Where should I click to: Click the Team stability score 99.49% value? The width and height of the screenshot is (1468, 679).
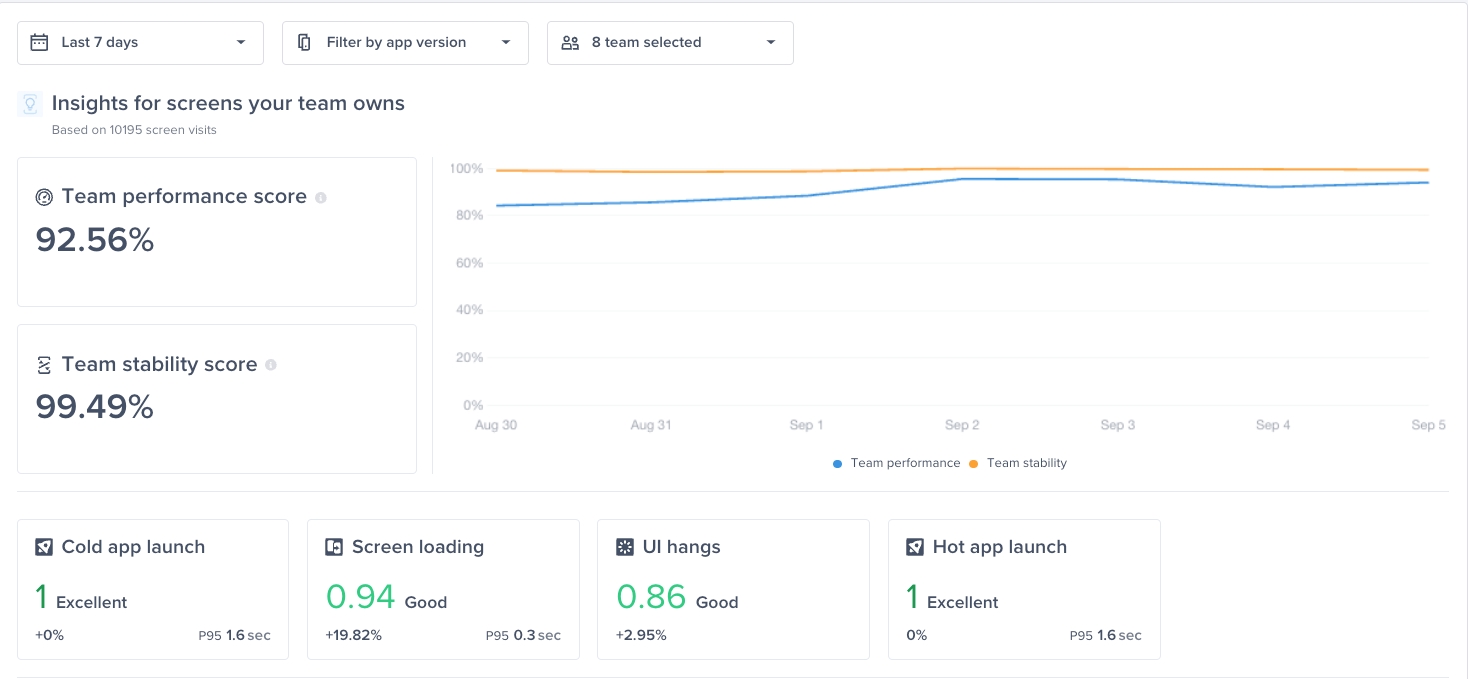[x=95, y=407]
